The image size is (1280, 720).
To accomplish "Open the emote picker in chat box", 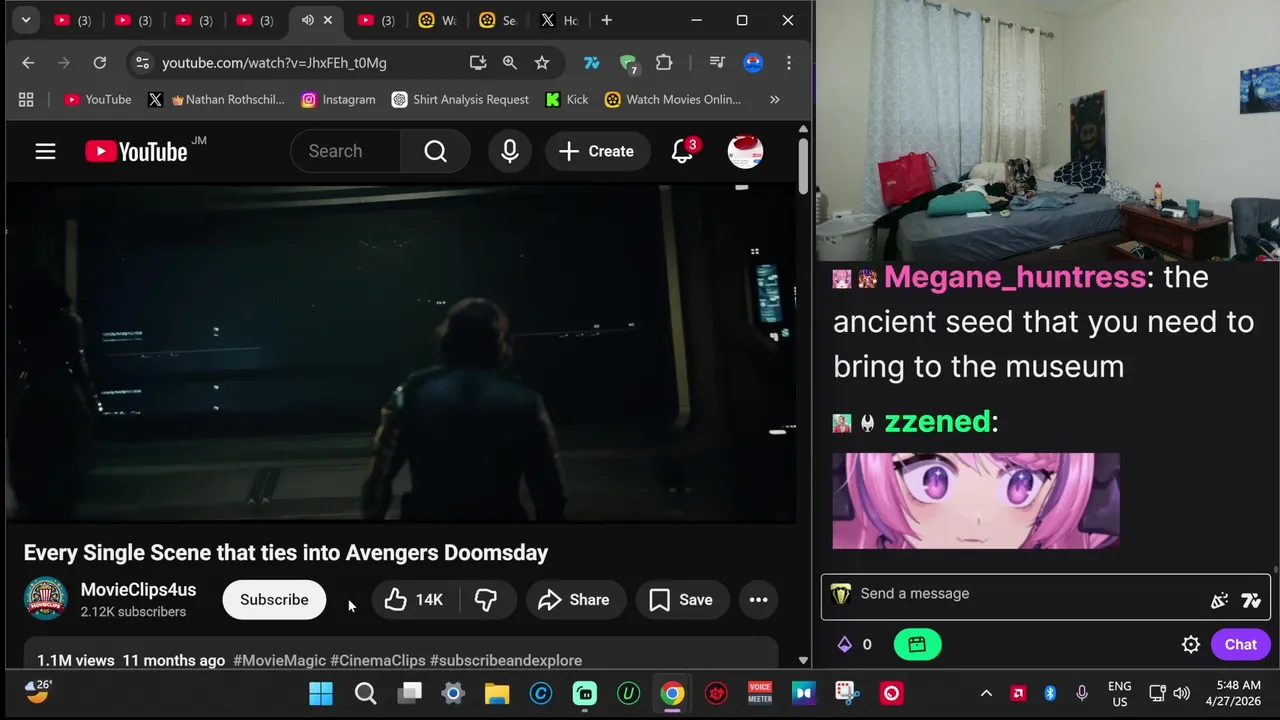I will coord(1219,600).
